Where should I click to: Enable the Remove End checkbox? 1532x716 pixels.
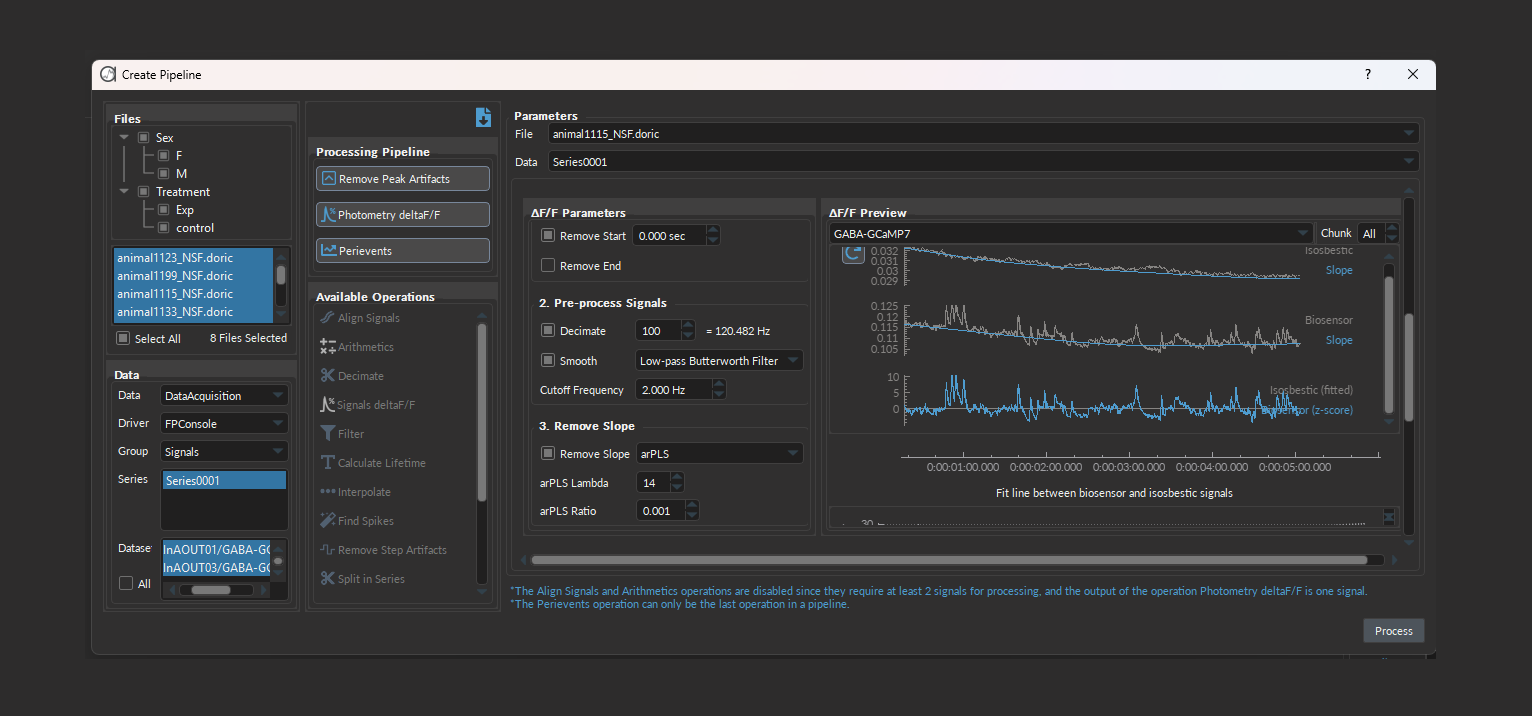tap(548, 266)
